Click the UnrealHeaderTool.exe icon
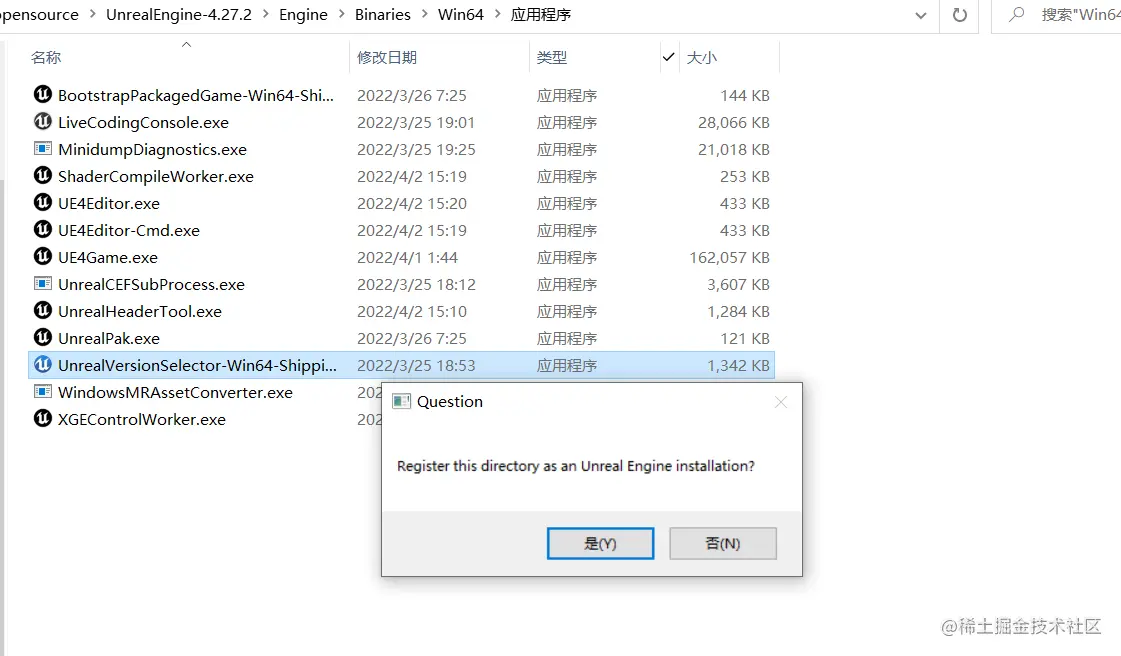1121x656 pixels. [x=43, y=309]
